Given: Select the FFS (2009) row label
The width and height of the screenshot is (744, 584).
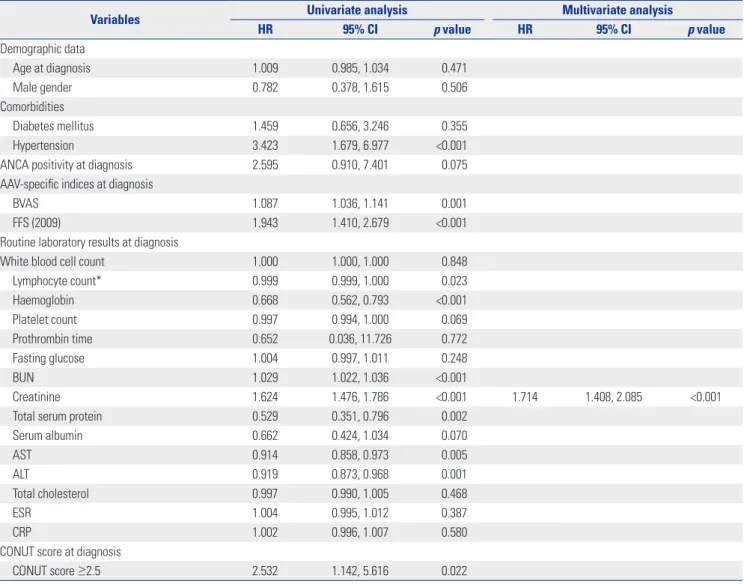Looking at the screenshot, I should point(37,223).
